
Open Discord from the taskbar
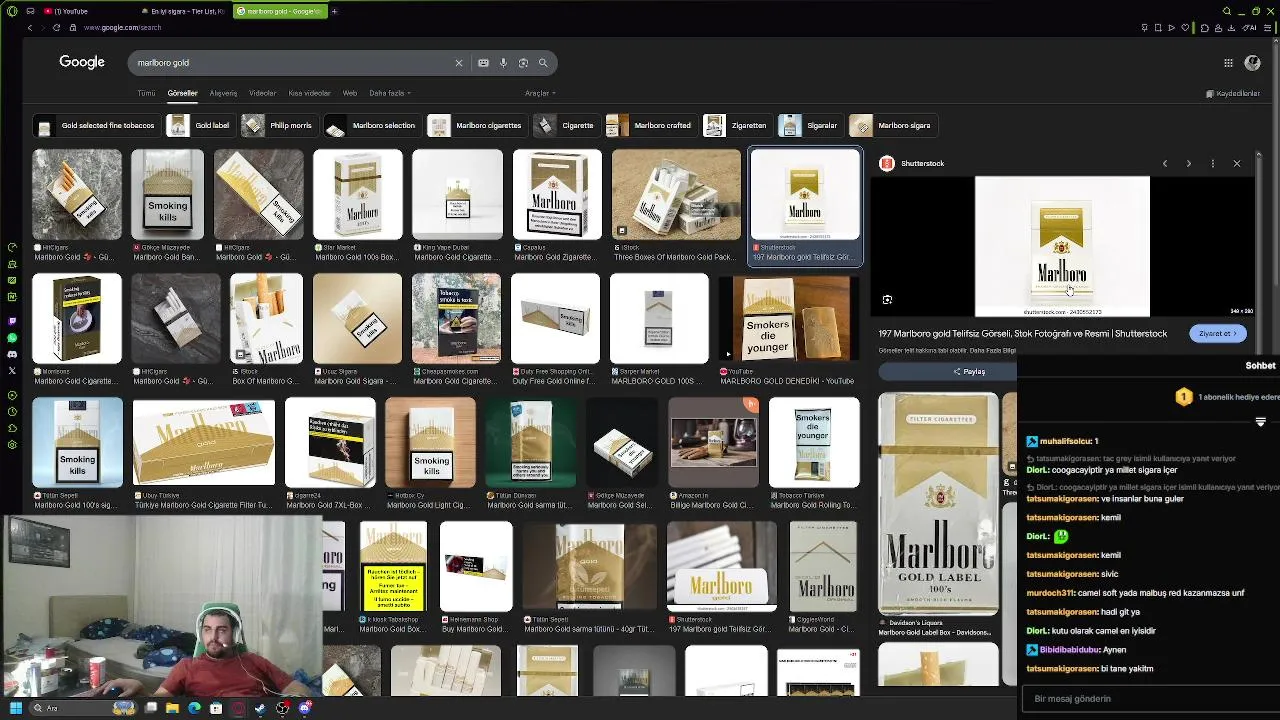[x=305, y=708]
